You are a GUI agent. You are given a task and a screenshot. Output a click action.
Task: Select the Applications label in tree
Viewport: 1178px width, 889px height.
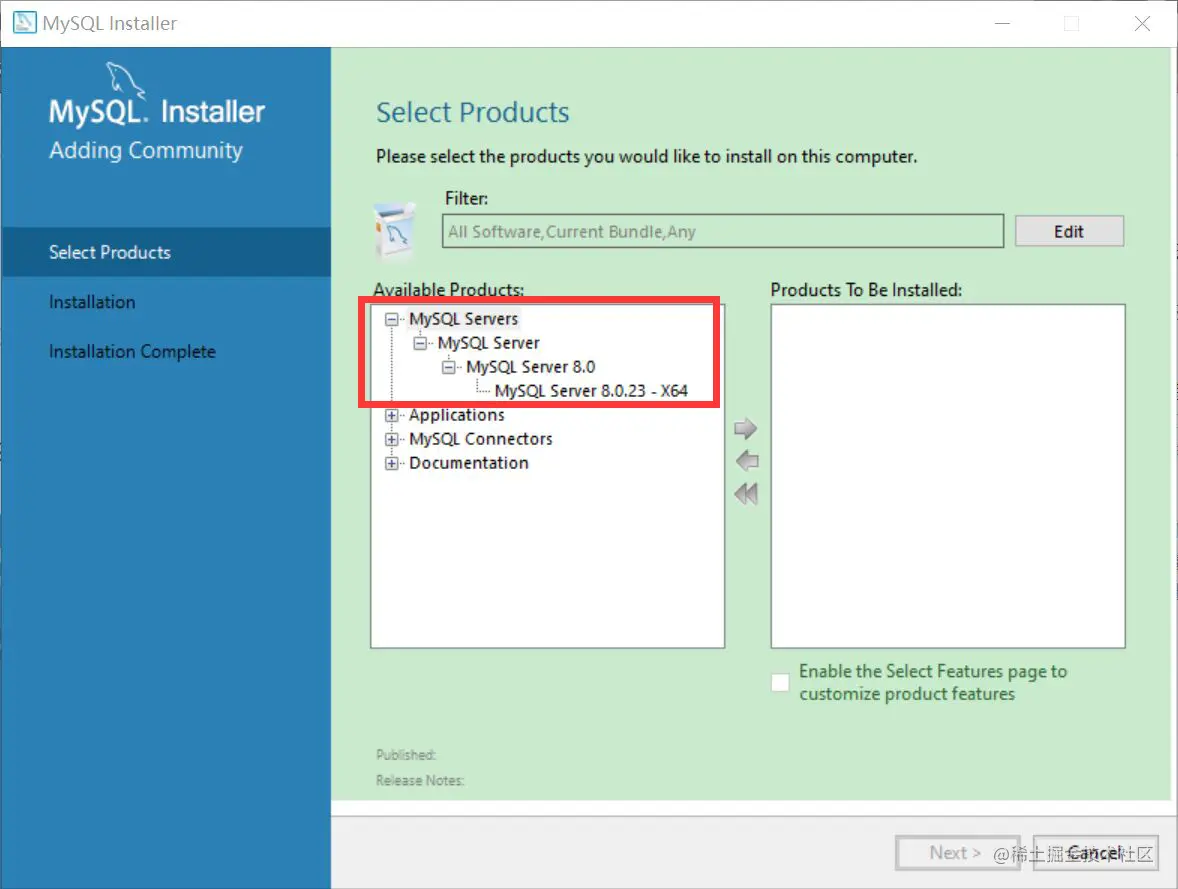pyautogui.click(x=457, y=415)
